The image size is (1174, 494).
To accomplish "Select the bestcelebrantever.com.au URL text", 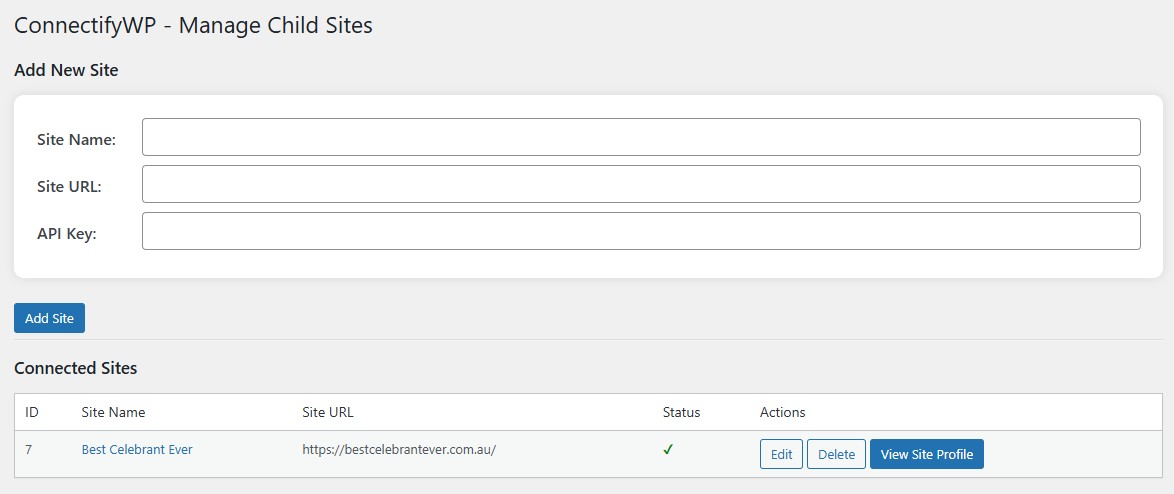I will tap(399, 450).
